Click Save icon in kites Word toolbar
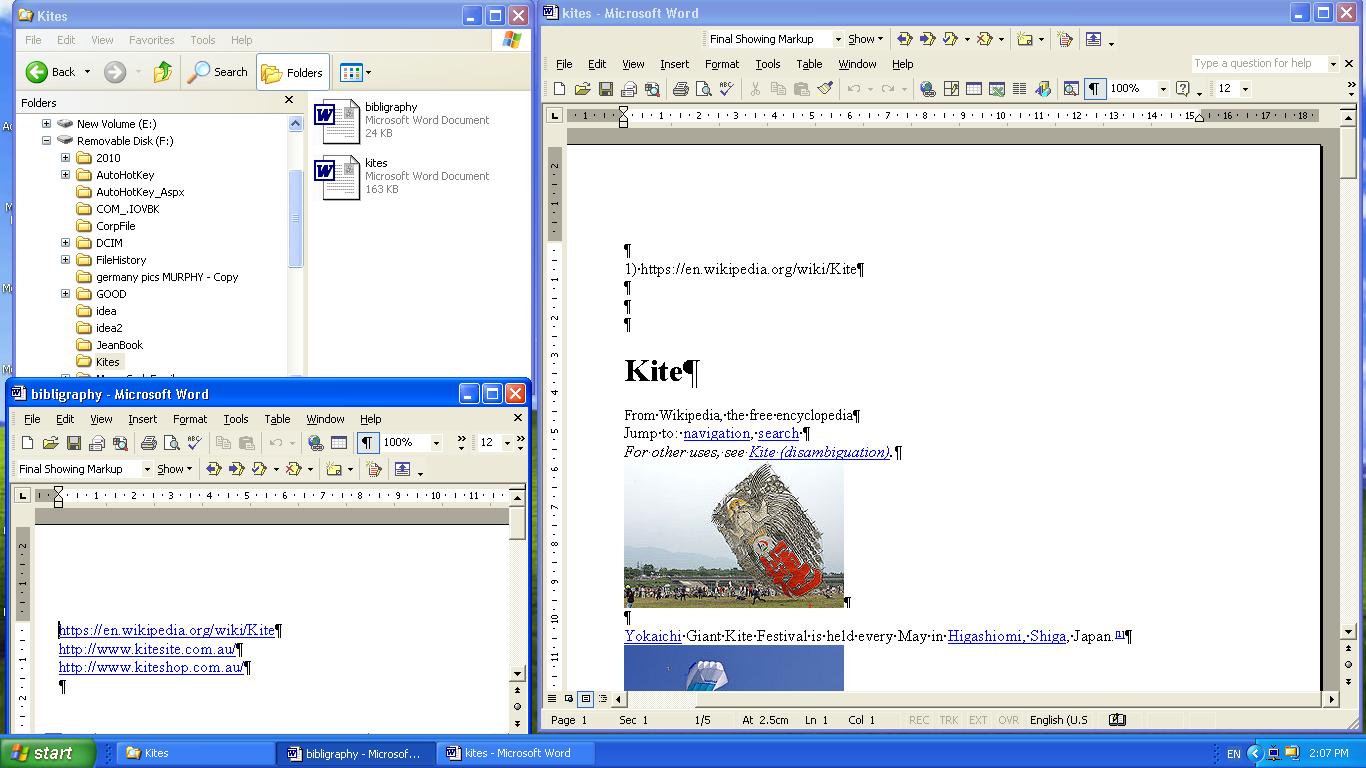 (606, 89)
